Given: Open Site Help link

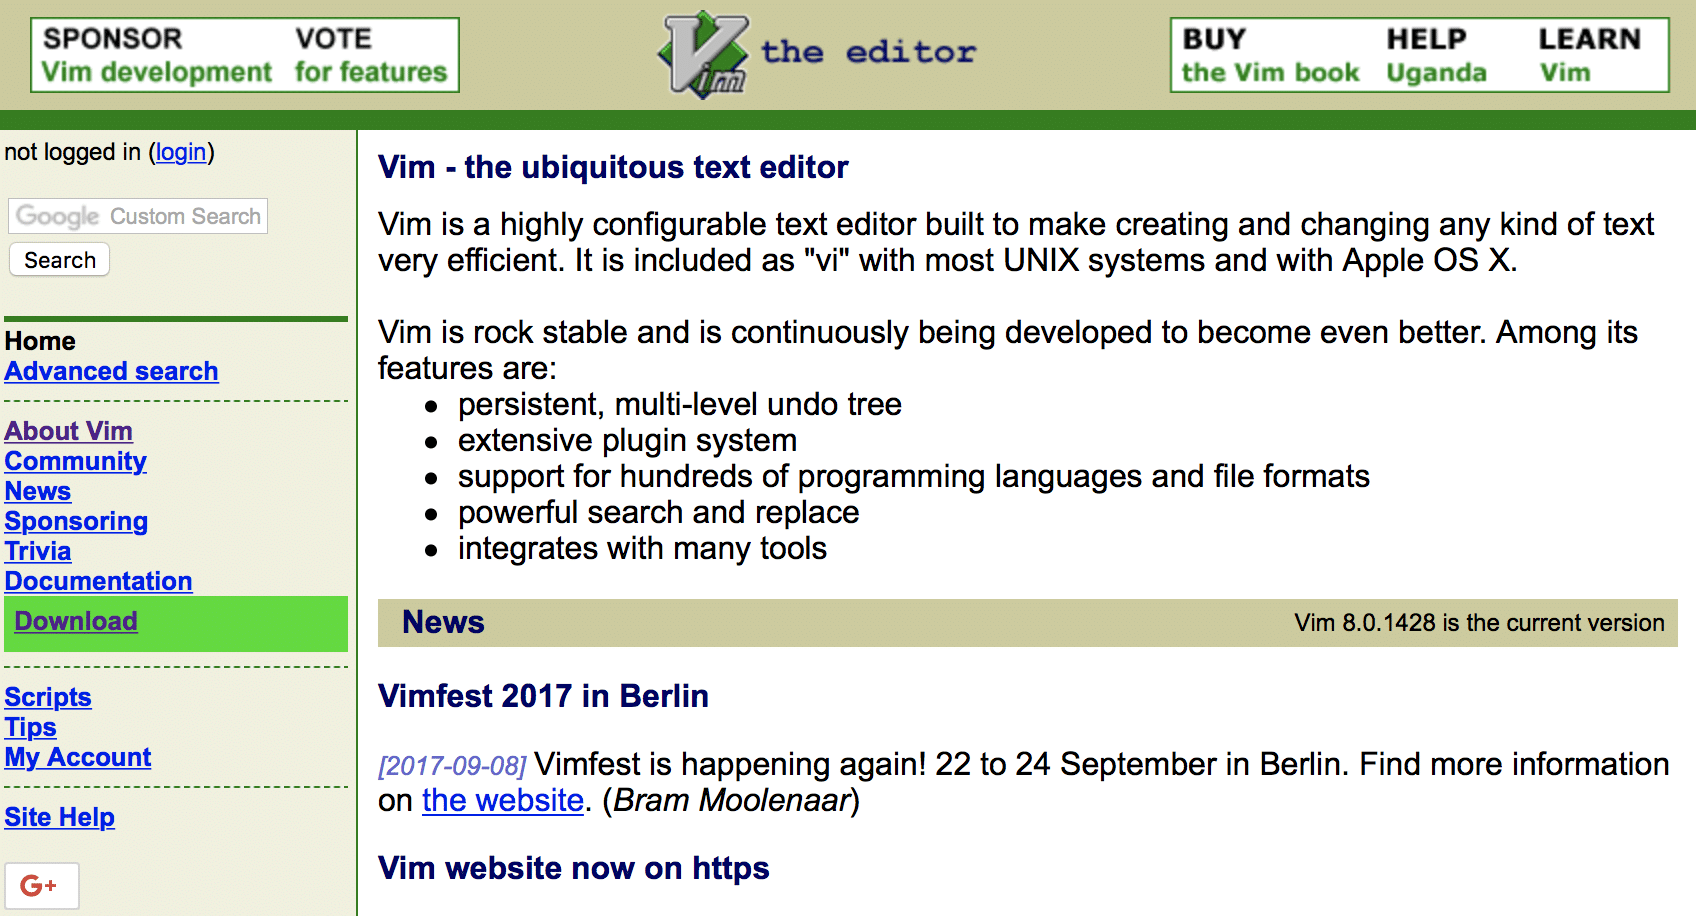Looking at the screenshot, I should [60, 817].
